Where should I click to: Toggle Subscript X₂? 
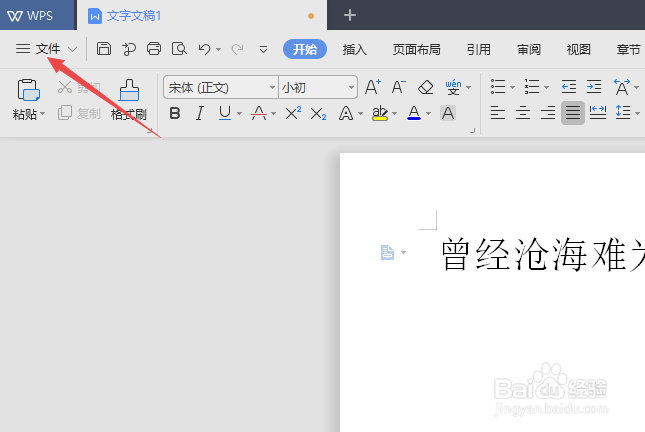click(318, 113)
